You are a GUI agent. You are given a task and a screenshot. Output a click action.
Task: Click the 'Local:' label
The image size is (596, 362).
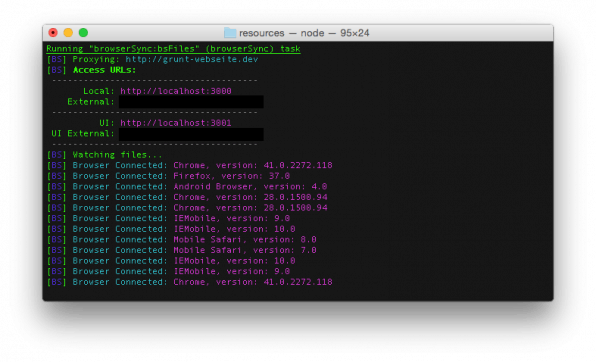pos(99,91)
